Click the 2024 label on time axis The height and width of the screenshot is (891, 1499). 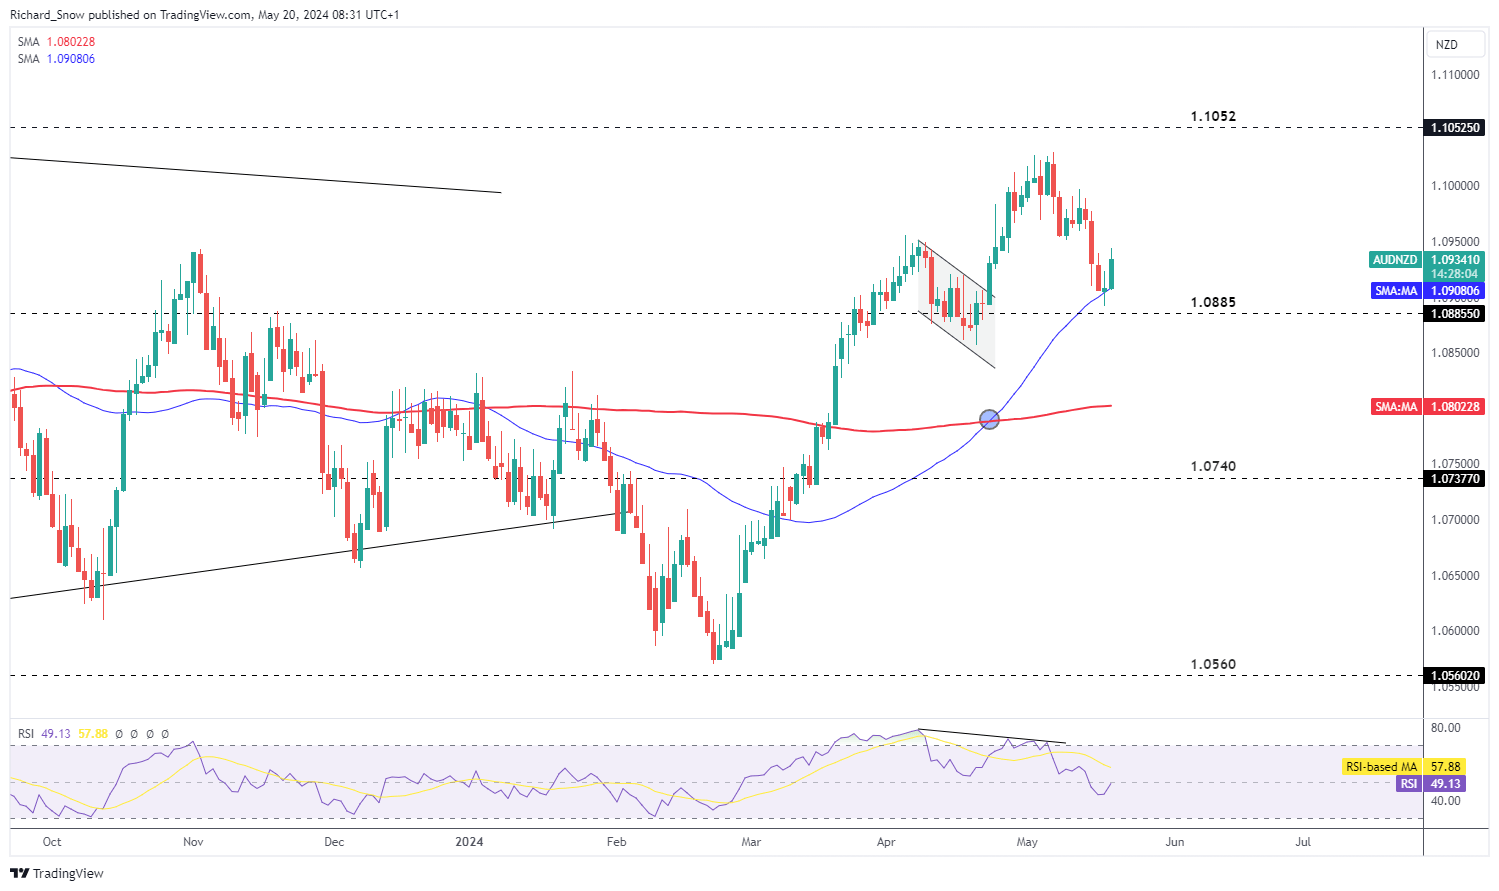[x=469, y=842]
